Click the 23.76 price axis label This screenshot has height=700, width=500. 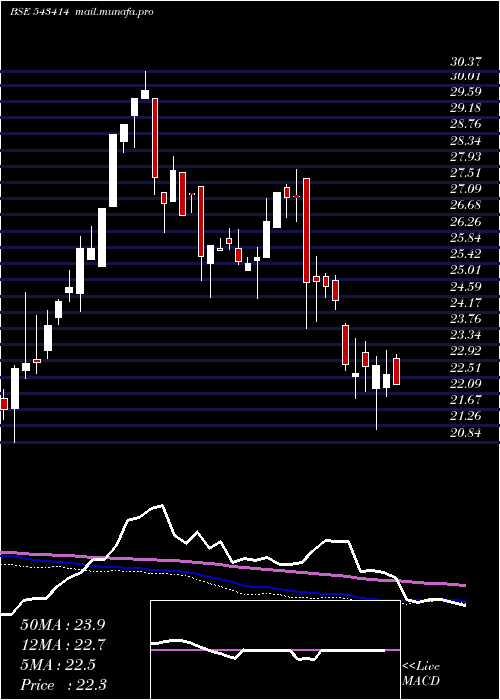(x=465, y=318)
